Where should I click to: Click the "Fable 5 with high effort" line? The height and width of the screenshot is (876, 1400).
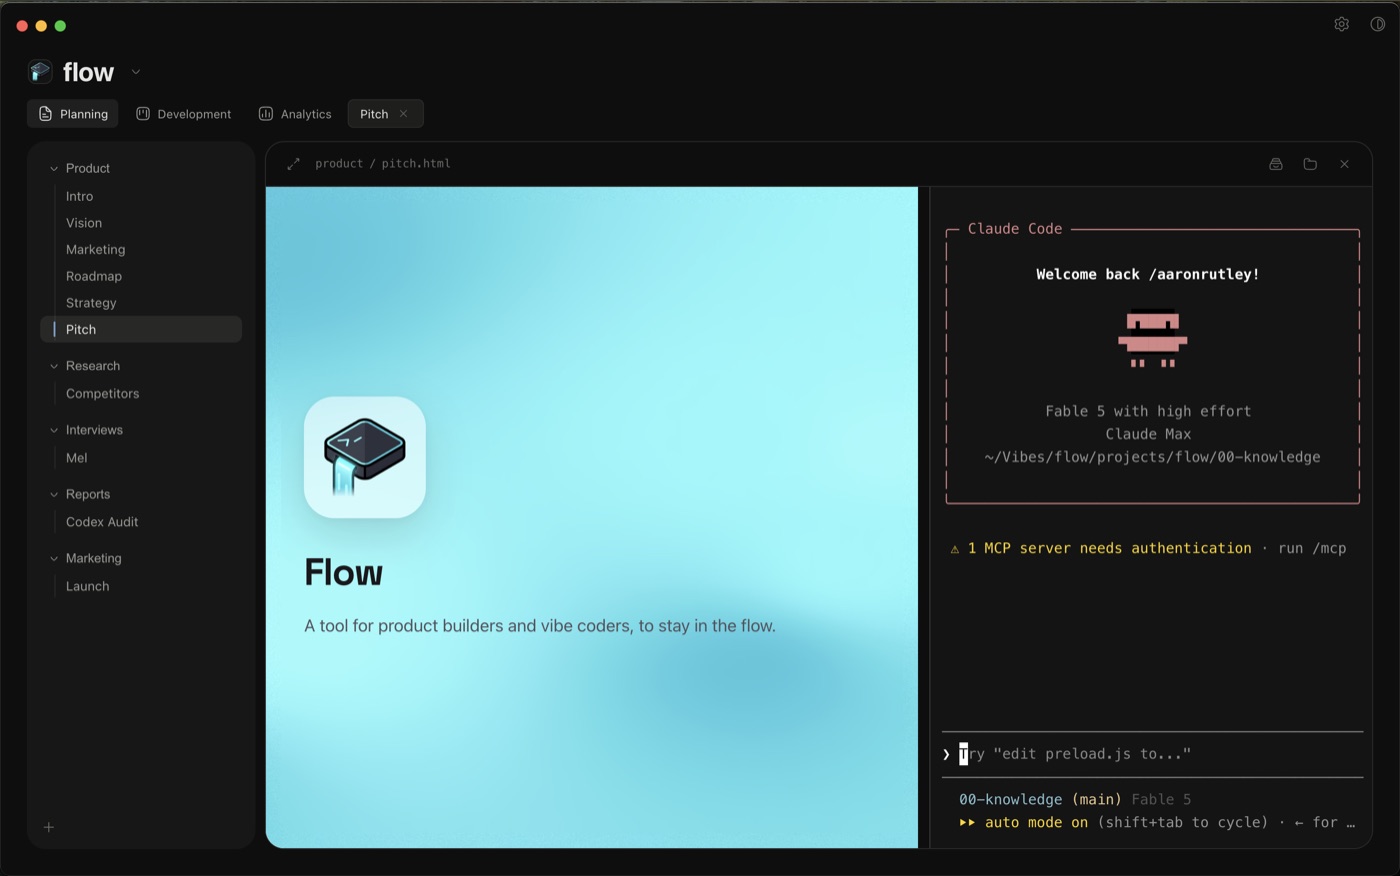pos(1148,411)
